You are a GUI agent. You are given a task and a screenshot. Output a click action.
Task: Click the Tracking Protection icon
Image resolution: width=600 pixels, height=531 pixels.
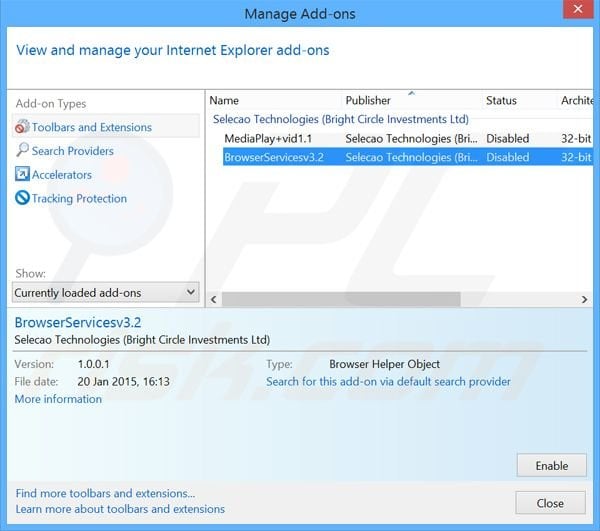[22, 198]
